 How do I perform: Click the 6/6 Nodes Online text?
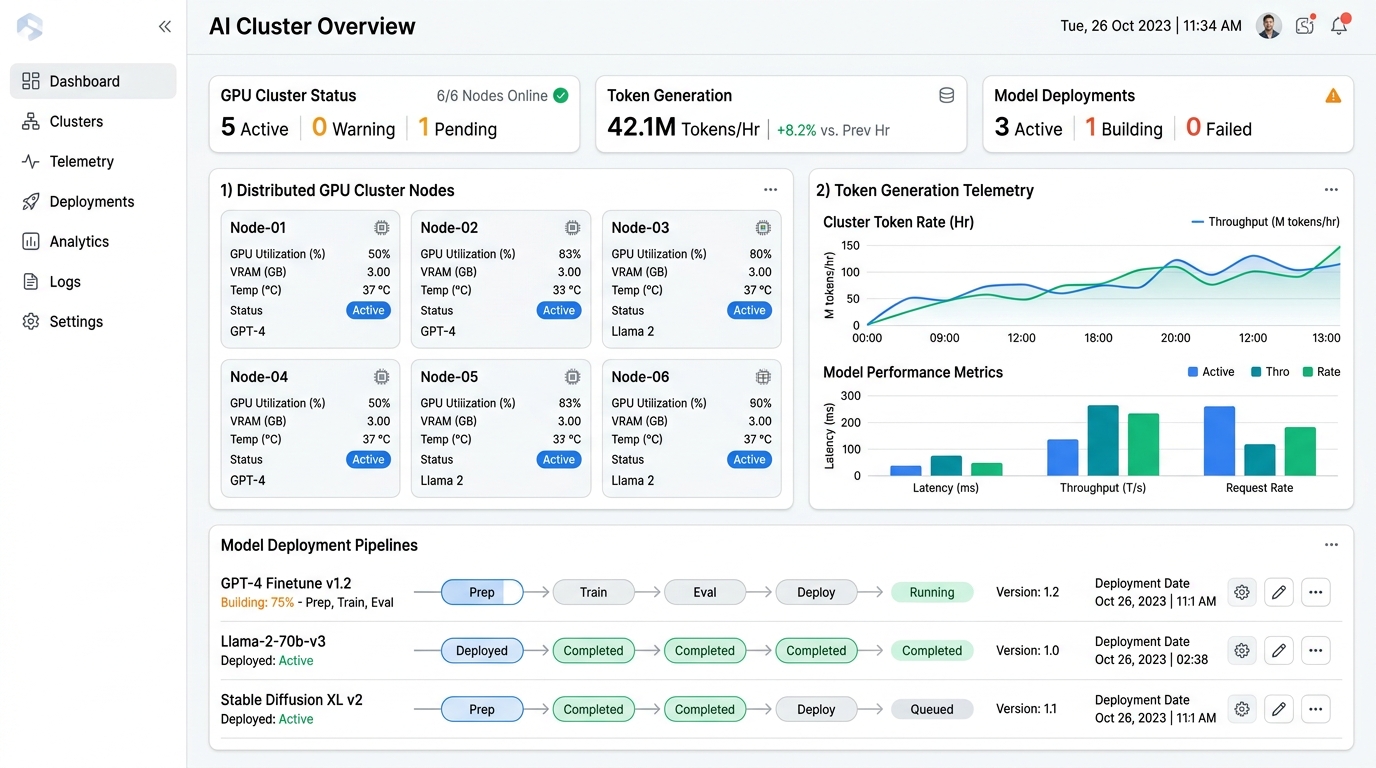pyautogui.click(x=492, y=96)
